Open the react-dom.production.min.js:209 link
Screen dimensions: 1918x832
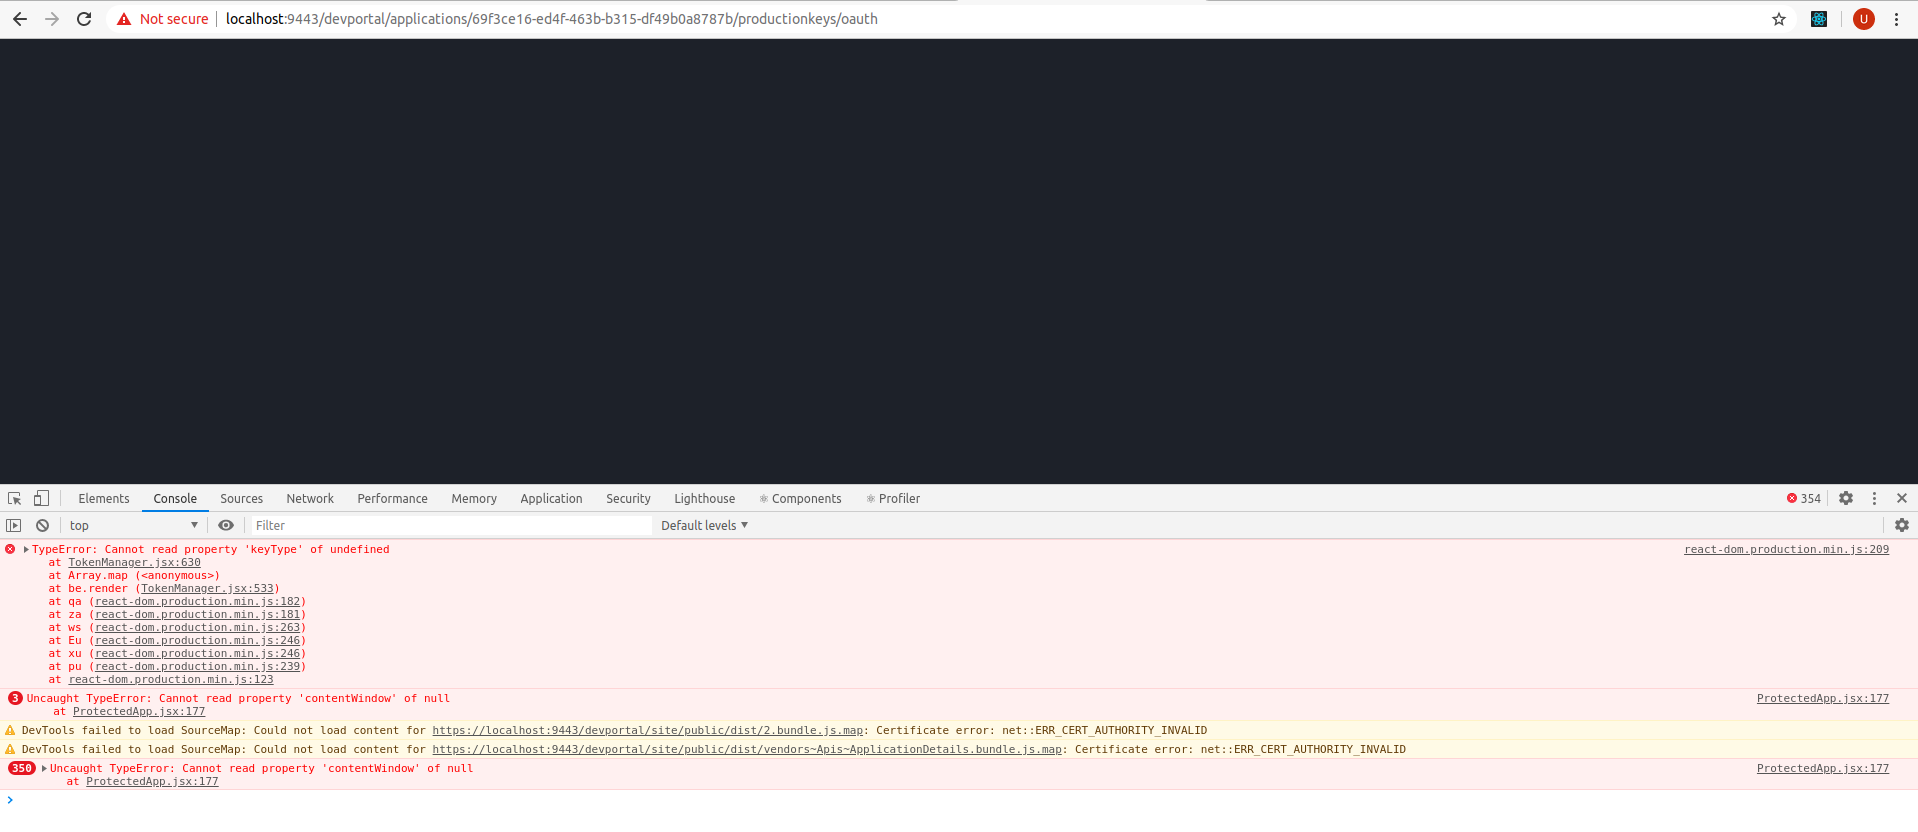click(1786, 549)
